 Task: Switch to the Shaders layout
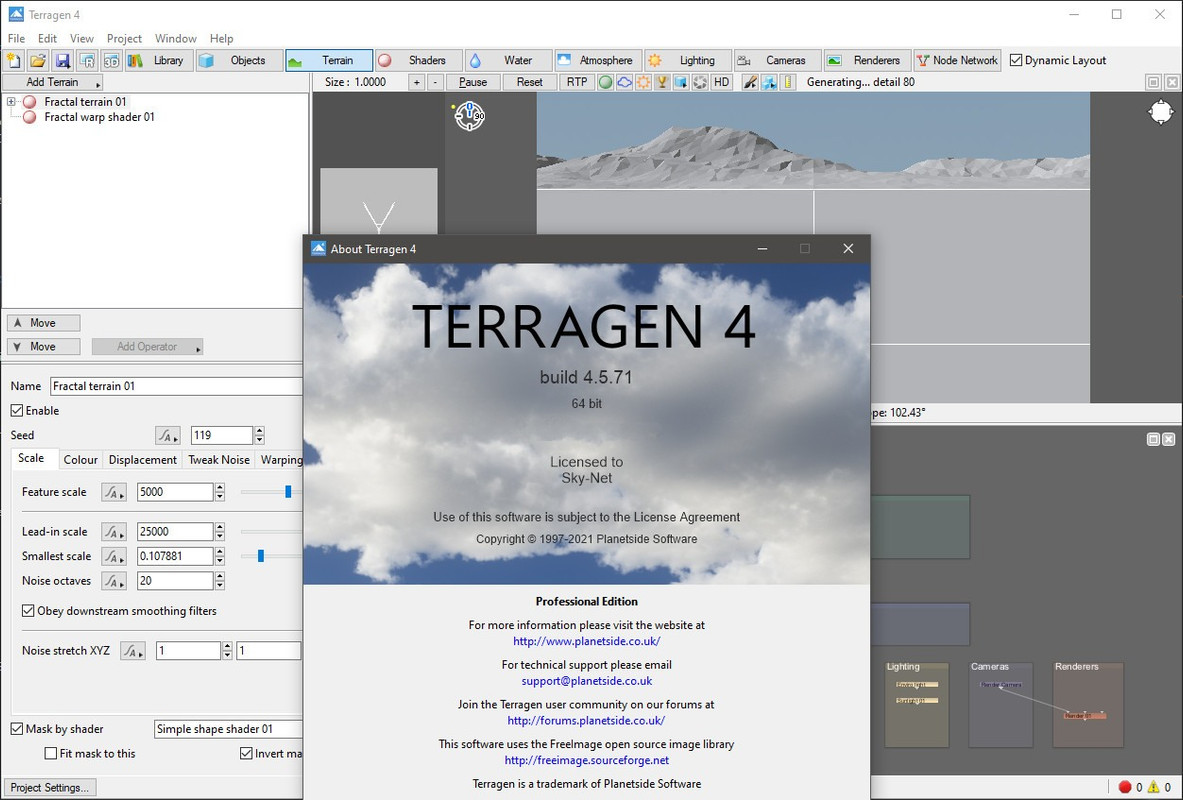pyautogui.click(x=418, y=60)
